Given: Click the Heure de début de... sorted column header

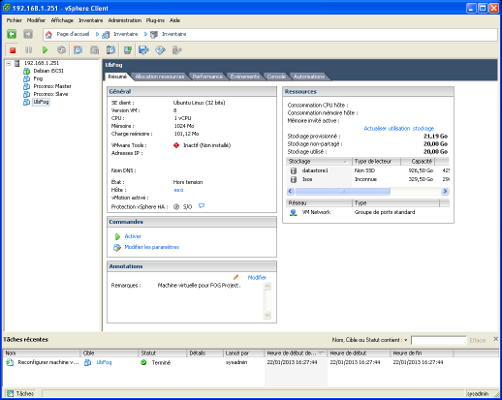Looking at the screenshot, I should (296, 353).
